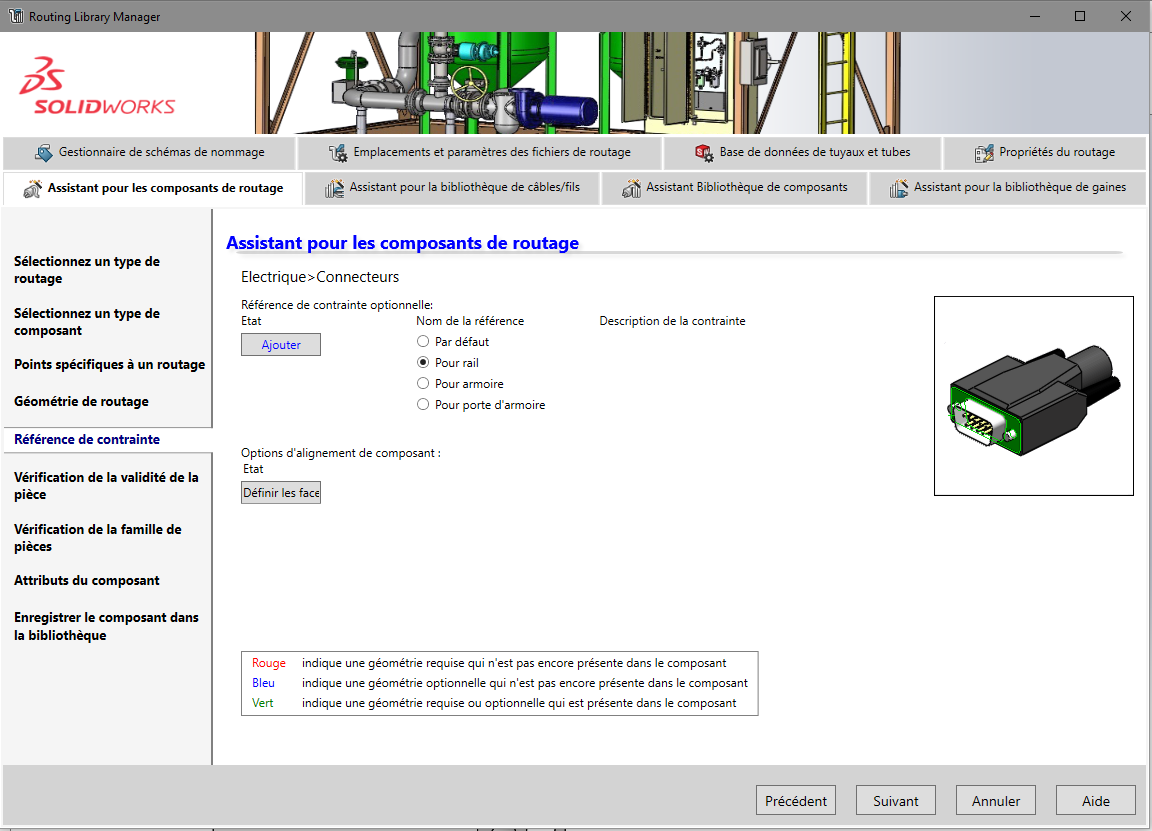This screenshot has height=831, width=1152.
Task: Select the Par défaut radio option
Action: [423, 342]
